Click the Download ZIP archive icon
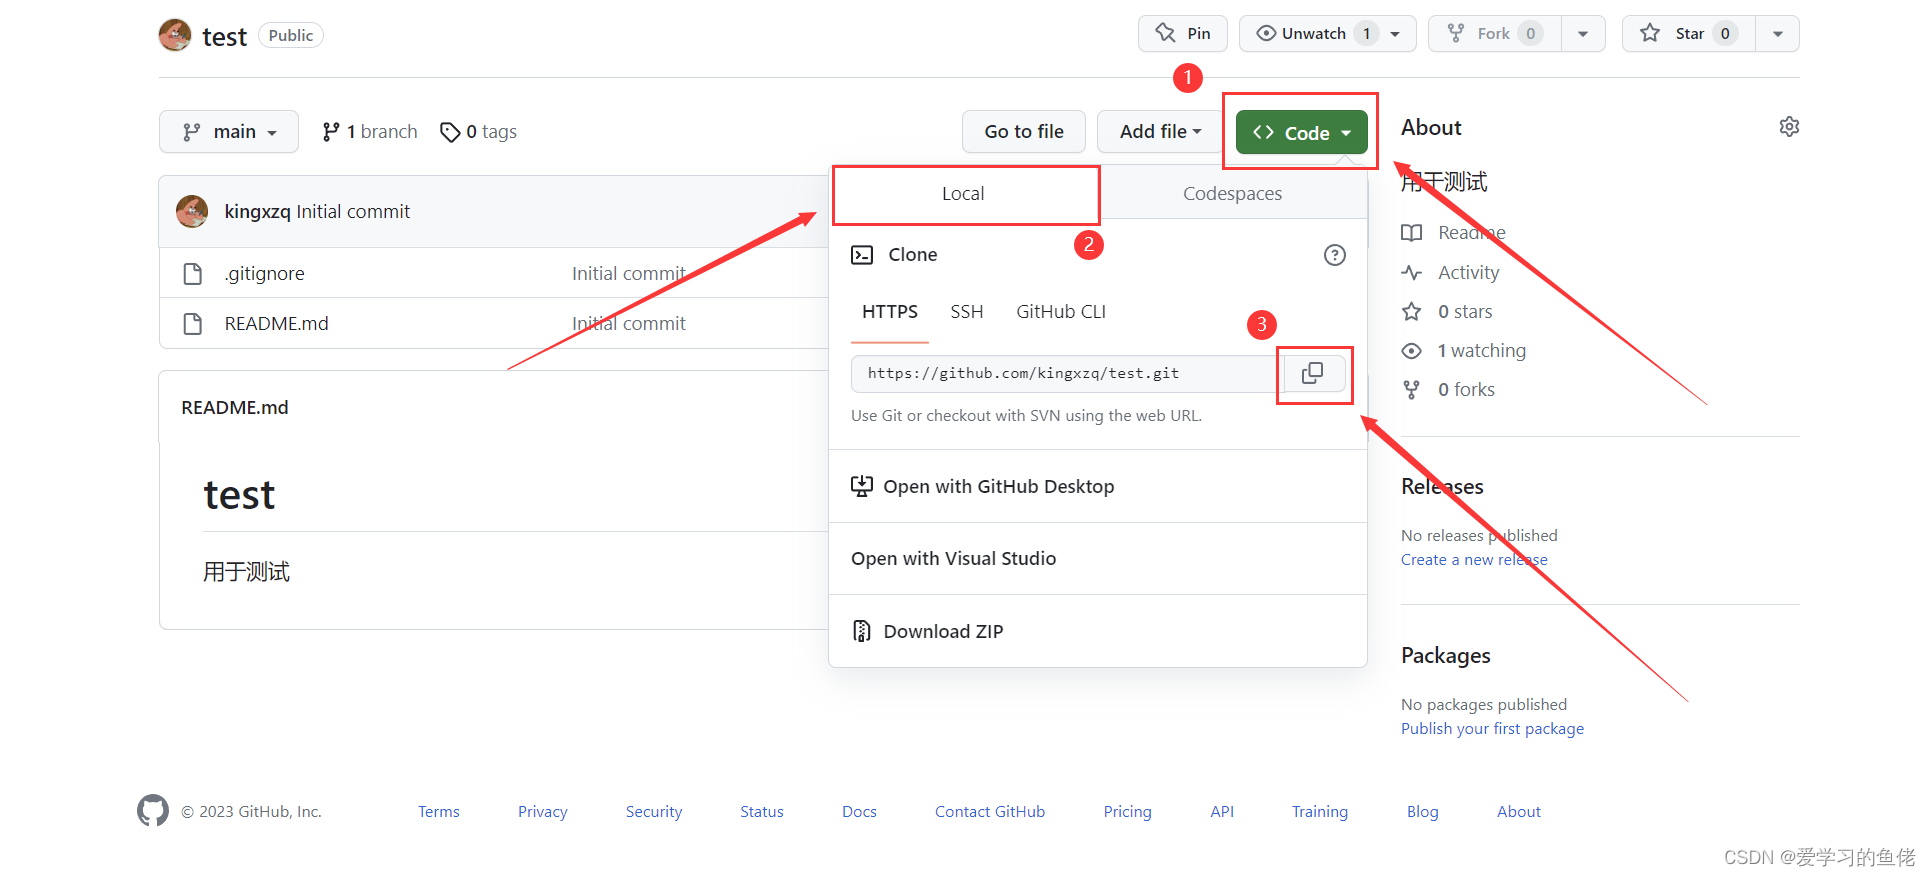This screenshot has width=1931, height=876. click(862, 631)
